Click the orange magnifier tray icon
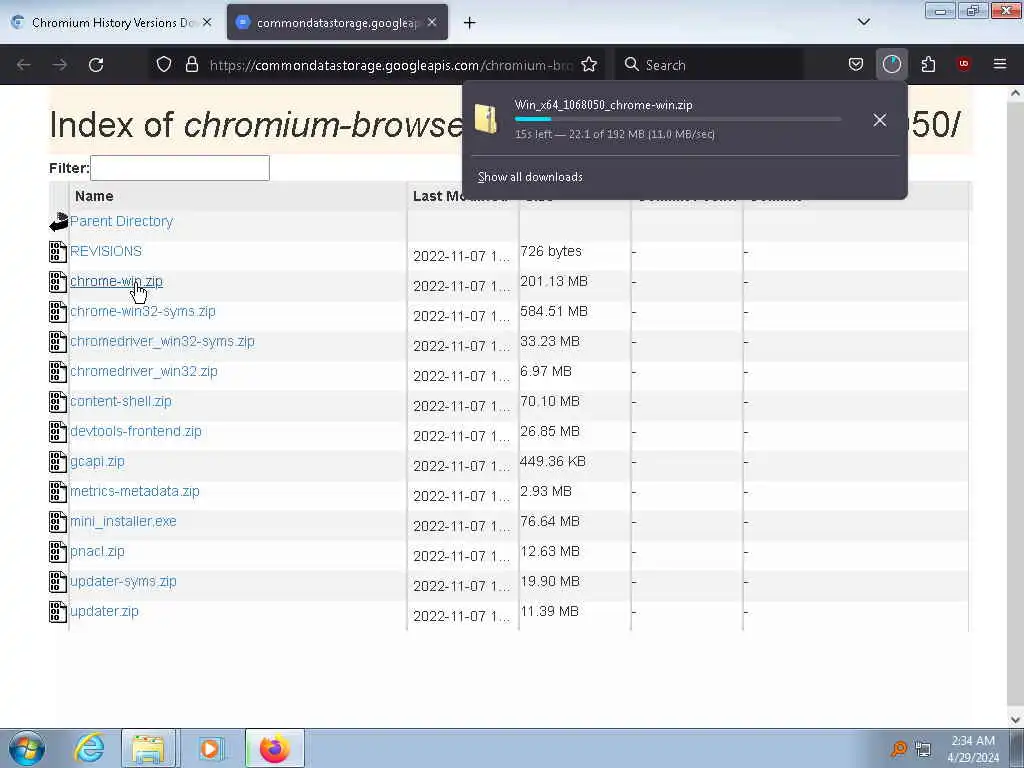Viewport: 1024px width, 768px height. pyautogui.click(x=899, y=749)
